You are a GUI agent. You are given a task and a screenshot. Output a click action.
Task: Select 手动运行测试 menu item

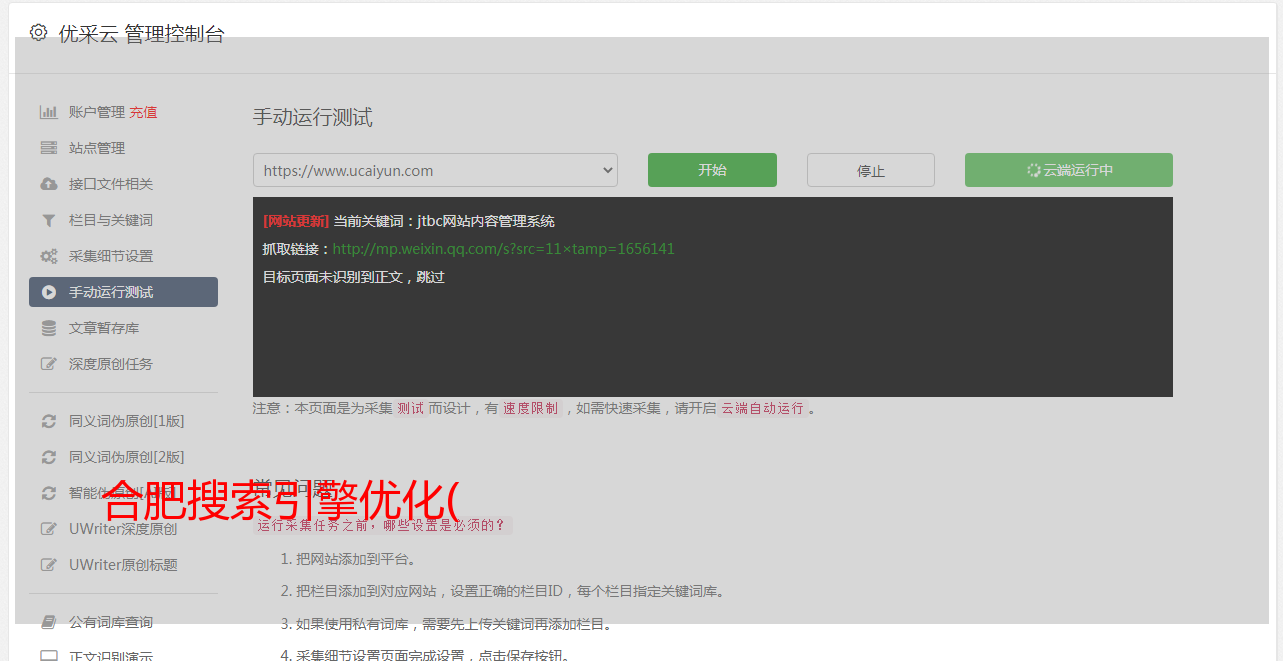tap(123, 292)
